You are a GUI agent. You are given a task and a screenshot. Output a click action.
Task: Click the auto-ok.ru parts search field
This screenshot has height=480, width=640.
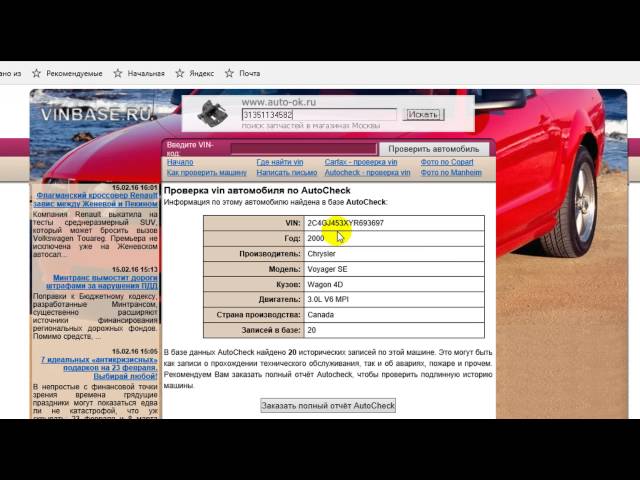(x=318, y=115)
